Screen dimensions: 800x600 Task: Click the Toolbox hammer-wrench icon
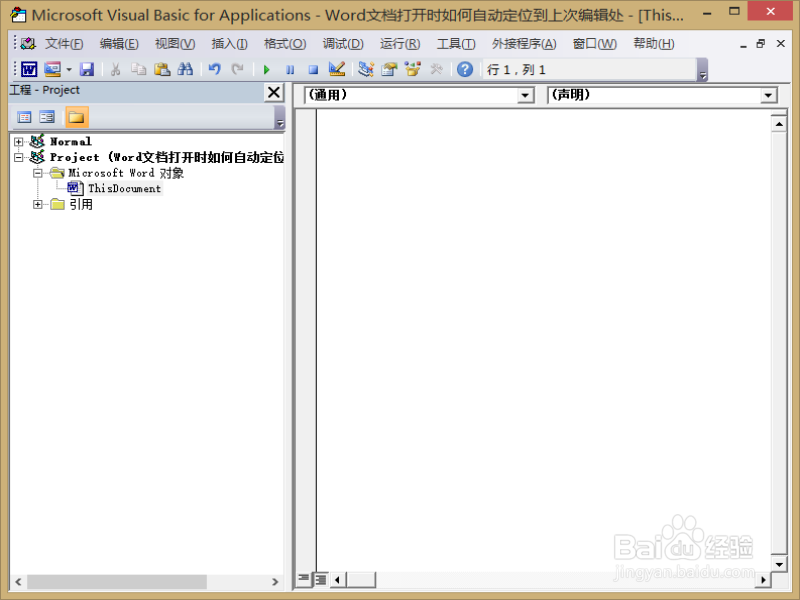point(436,69)
